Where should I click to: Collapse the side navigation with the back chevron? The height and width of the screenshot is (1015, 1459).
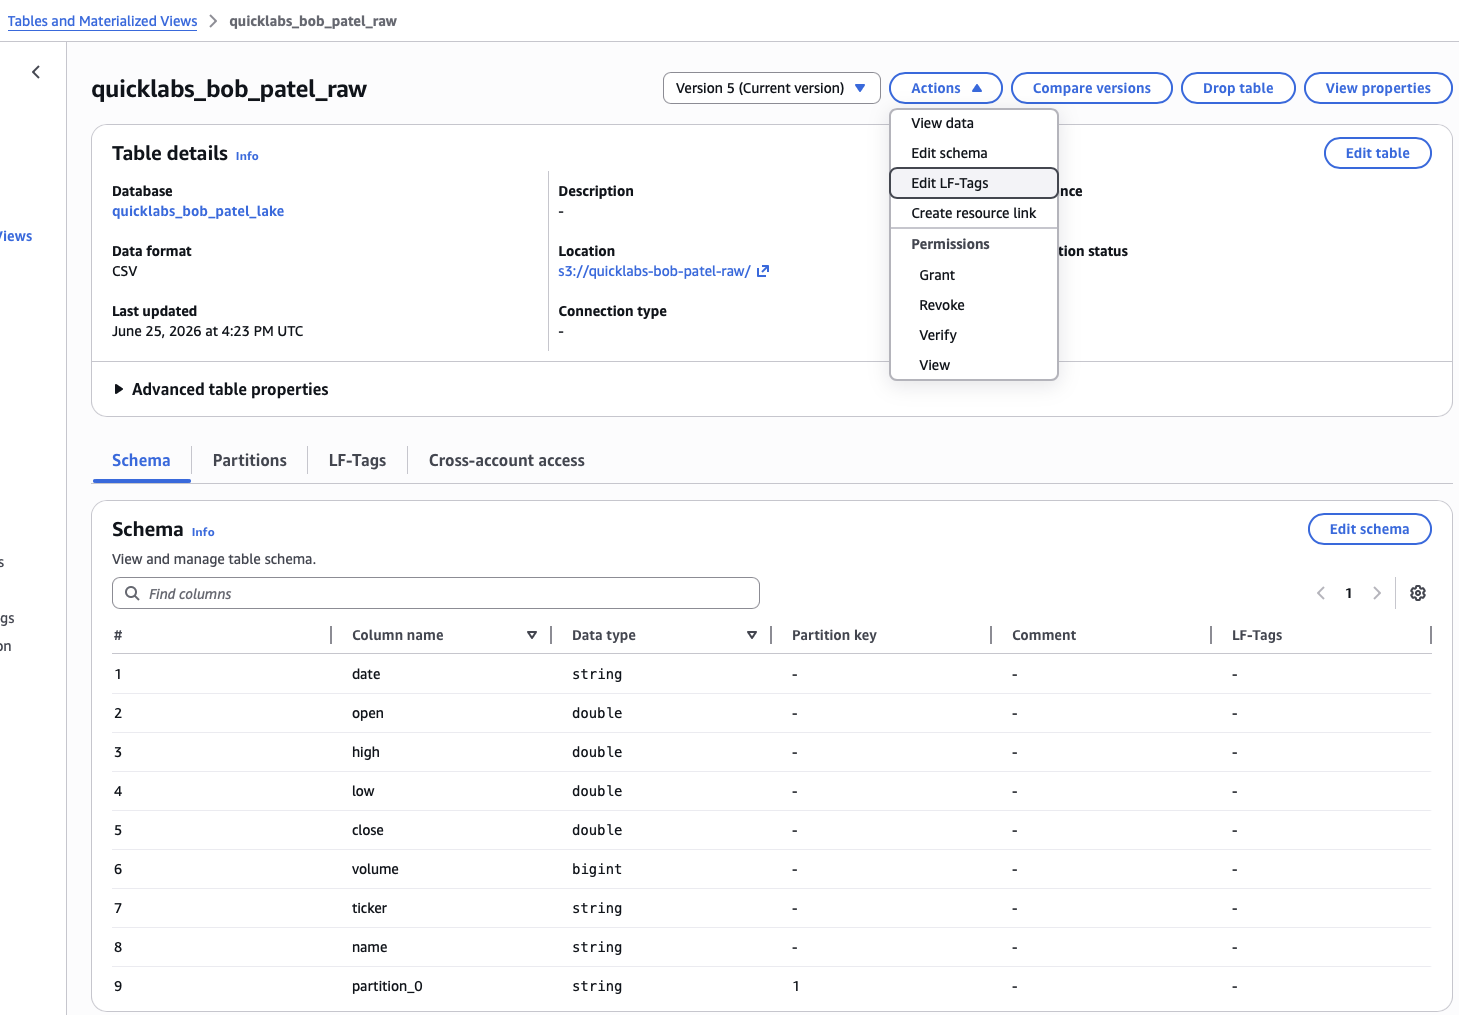(36, 72)
